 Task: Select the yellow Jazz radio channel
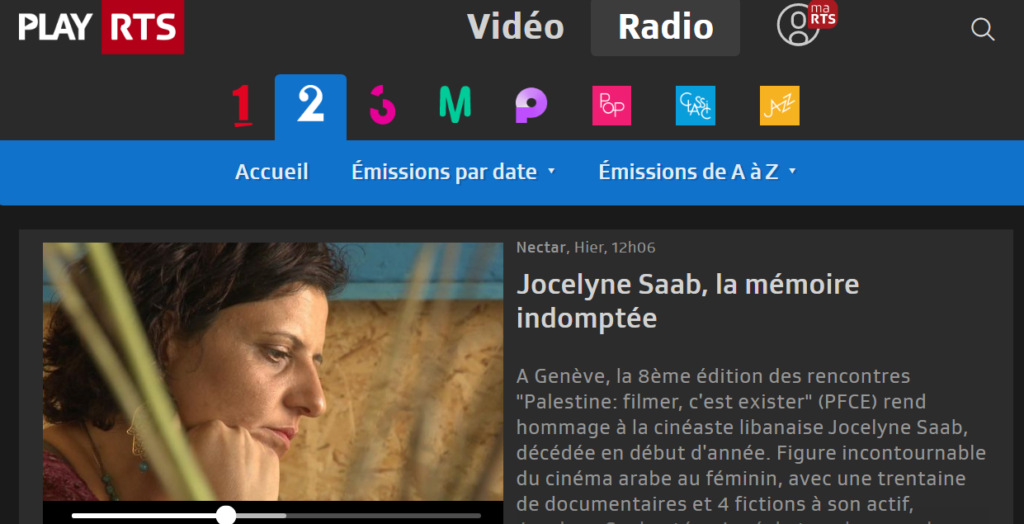pos(779,105)
